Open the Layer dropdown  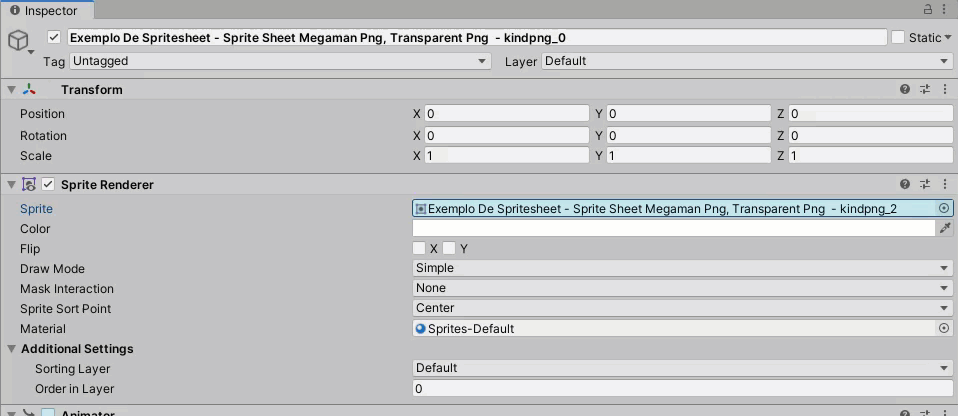pyautogui.click(x=747, y=61)
